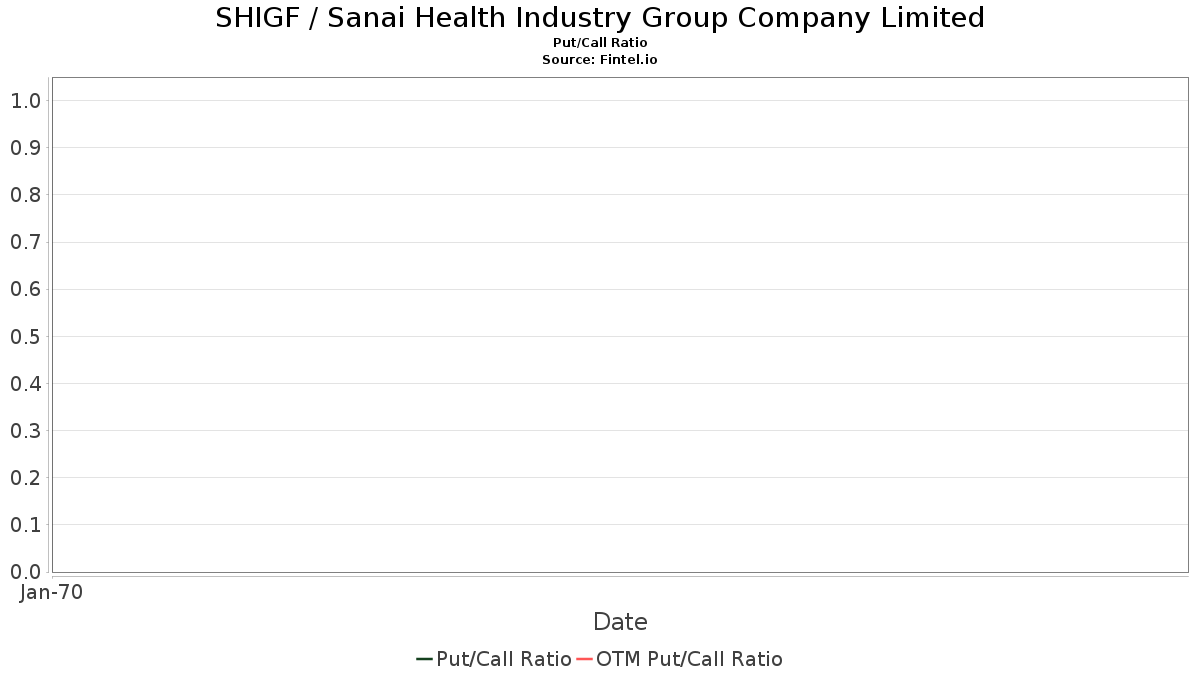Toggle the OTM Put/Call Ratio legend entry
This screenshot has width=1200, height=675.
(x=689, y=659)
